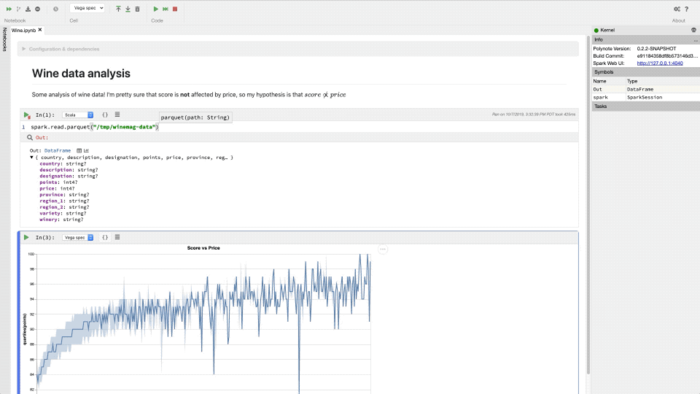Viewport: 700px width, 394px height.
Task: Click the notebook vertical scrollbar
Action: [x=588, y=205]
